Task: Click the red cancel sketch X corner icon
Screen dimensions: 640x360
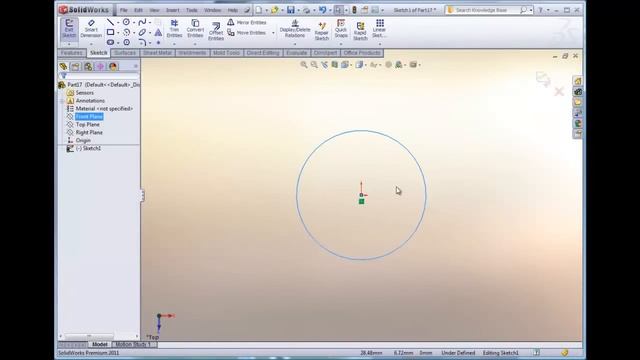Action: pyautogui.click(x=559, y=91)
